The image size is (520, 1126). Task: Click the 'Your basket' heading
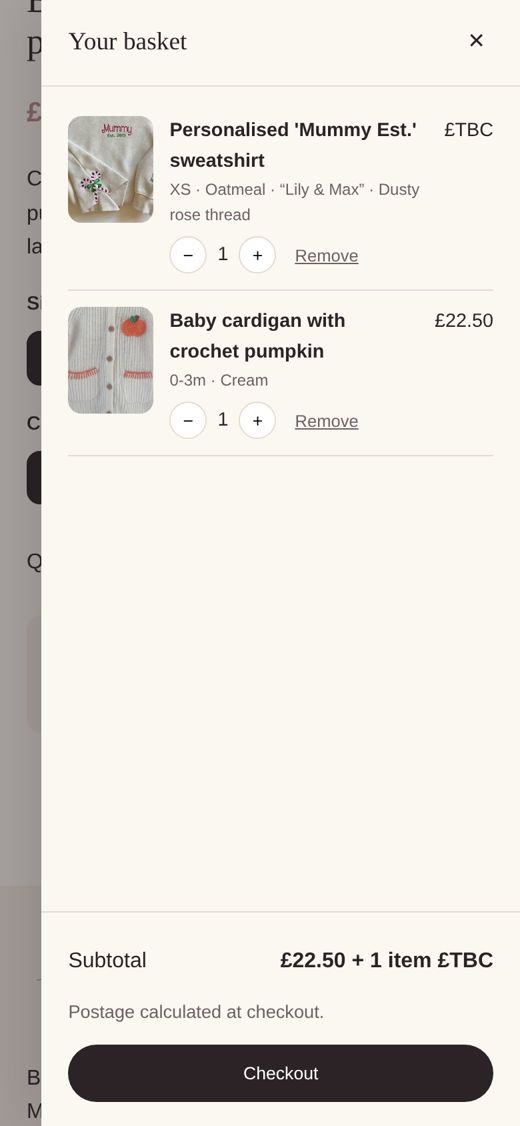click(x=128, y=42)
